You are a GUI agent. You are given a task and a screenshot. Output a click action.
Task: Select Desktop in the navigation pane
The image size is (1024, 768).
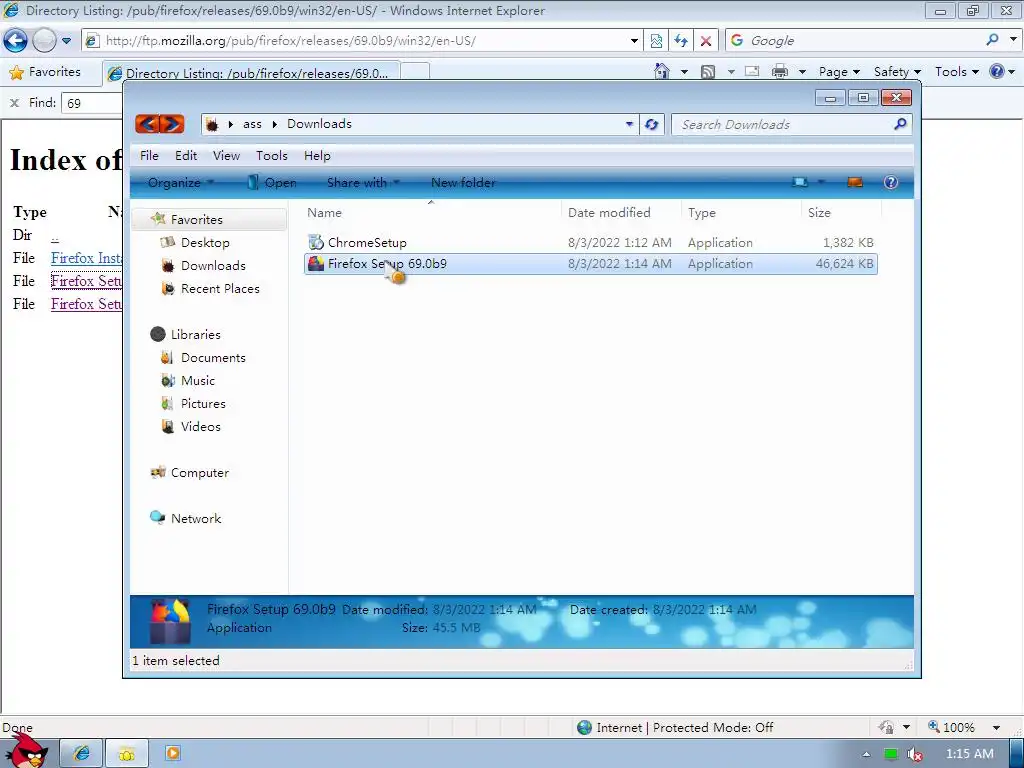click(x=205, y=242)
